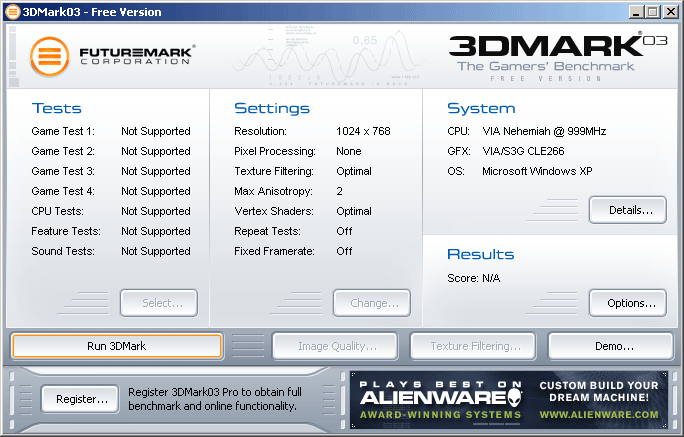Click the Texture Filtering... button

[x=473, y=346]
